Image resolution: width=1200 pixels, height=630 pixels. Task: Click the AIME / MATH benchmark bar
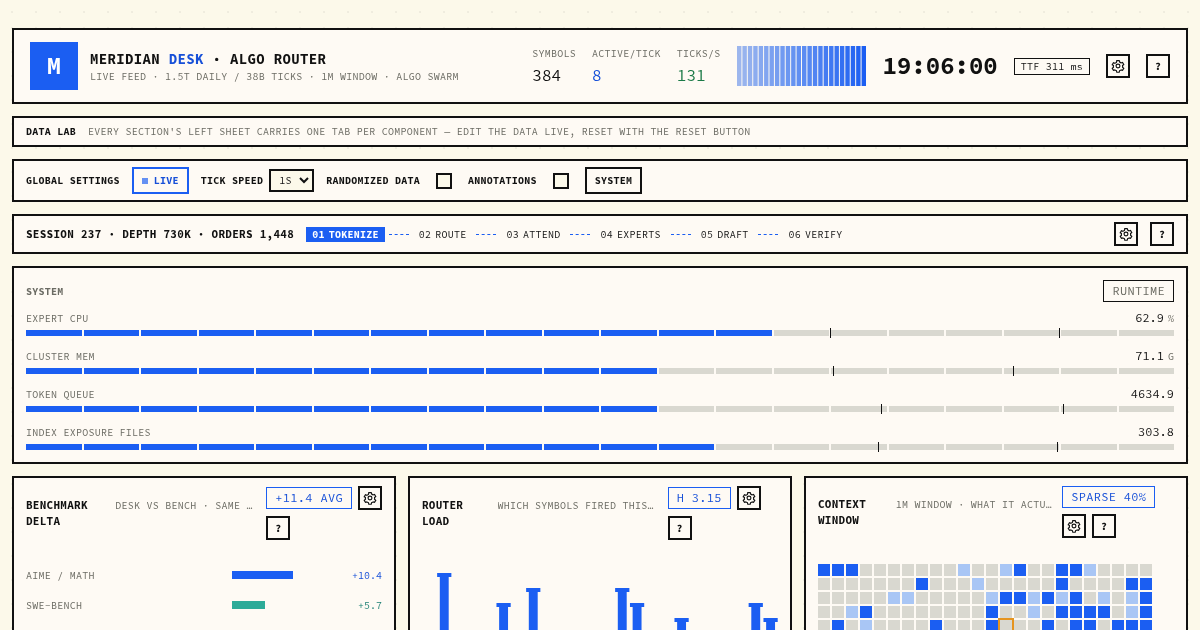262,575
